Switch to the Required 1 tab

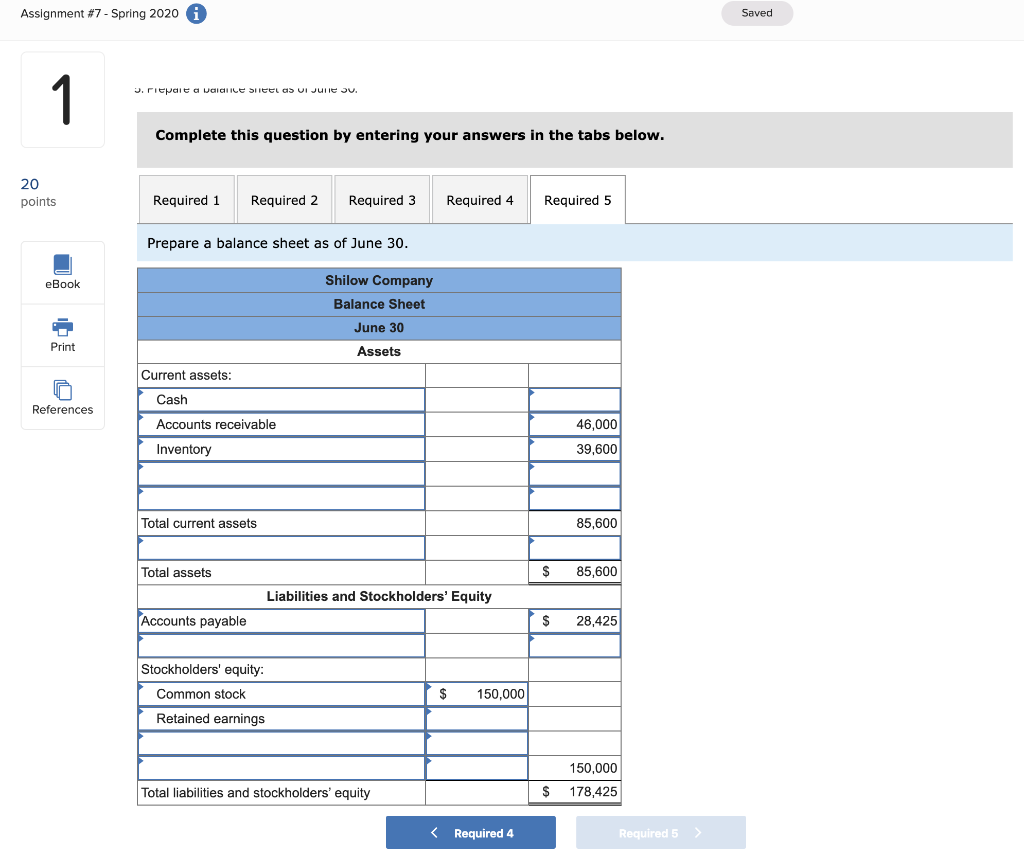click(x=186, y=199)
